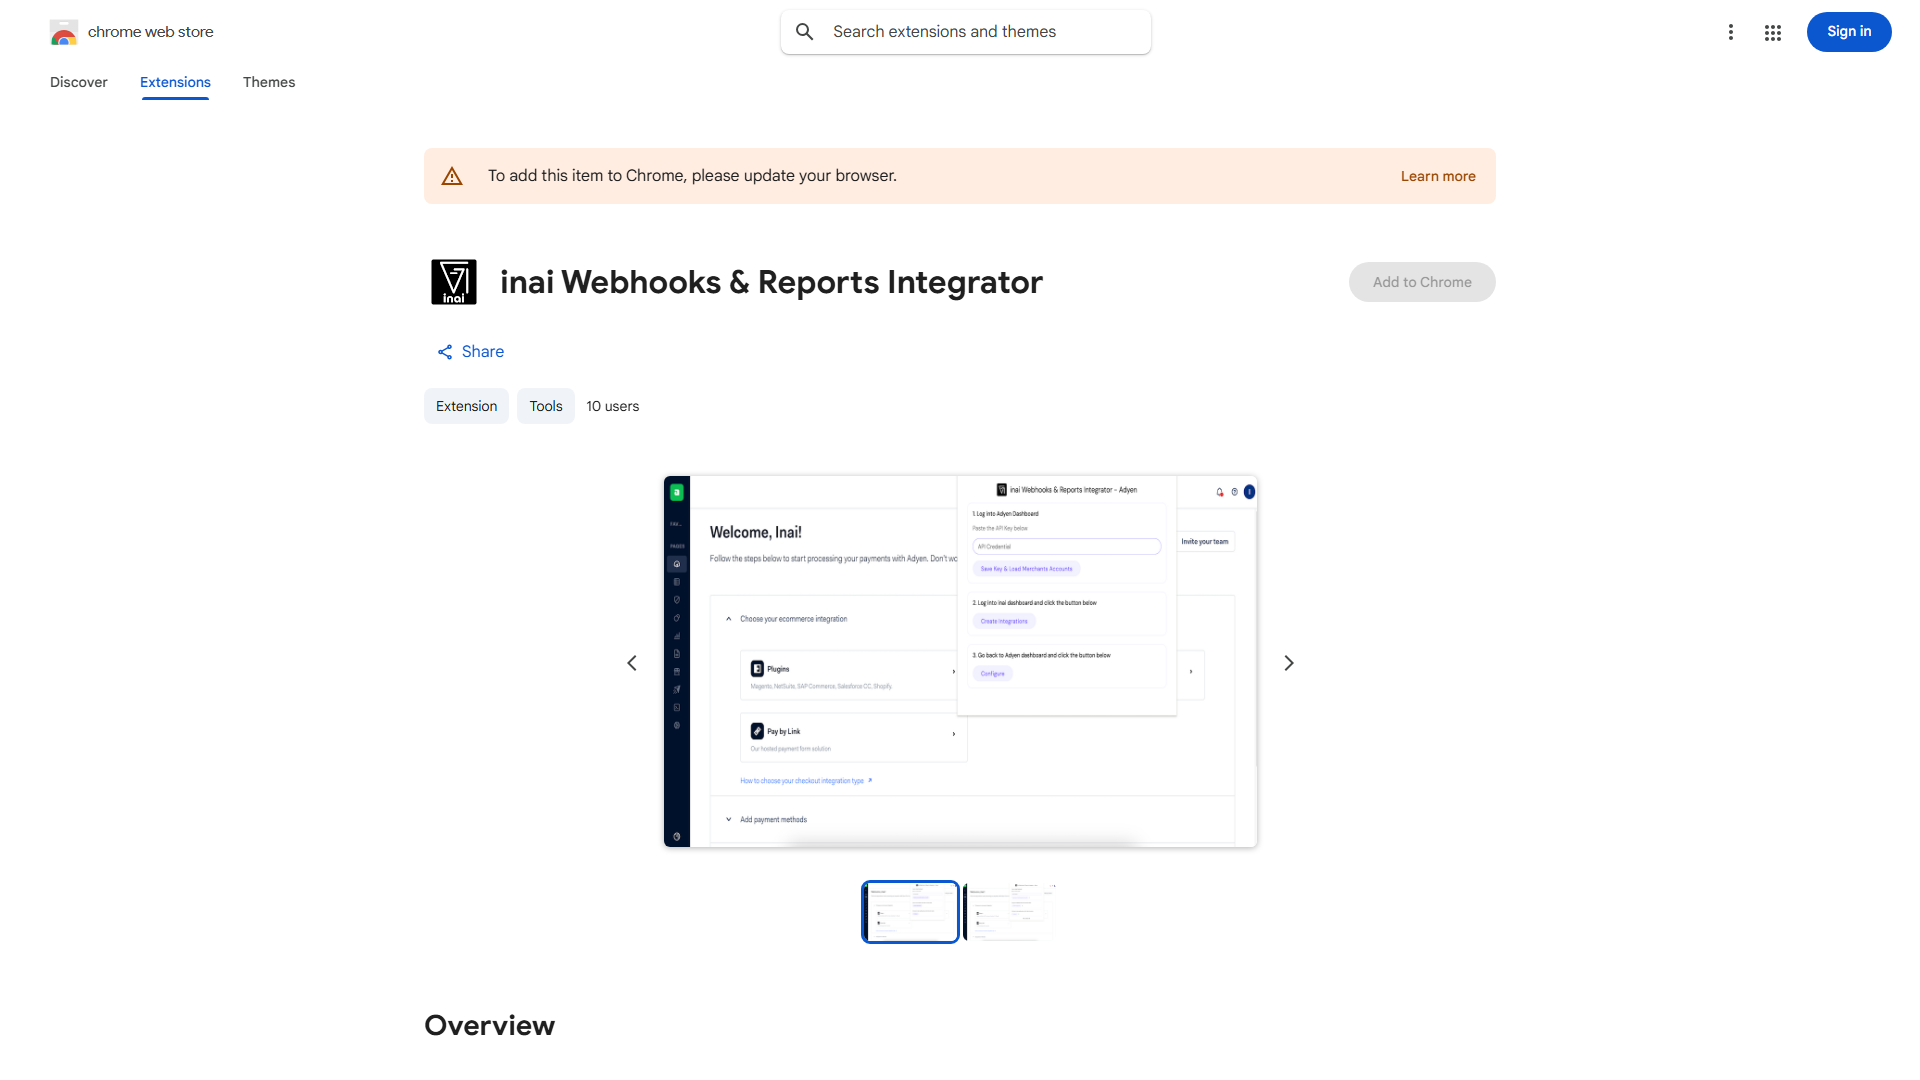Viewport: 1920px width, 1080px height.
Task: Click the Chrome Web Store logo
Action: [64, 33]
